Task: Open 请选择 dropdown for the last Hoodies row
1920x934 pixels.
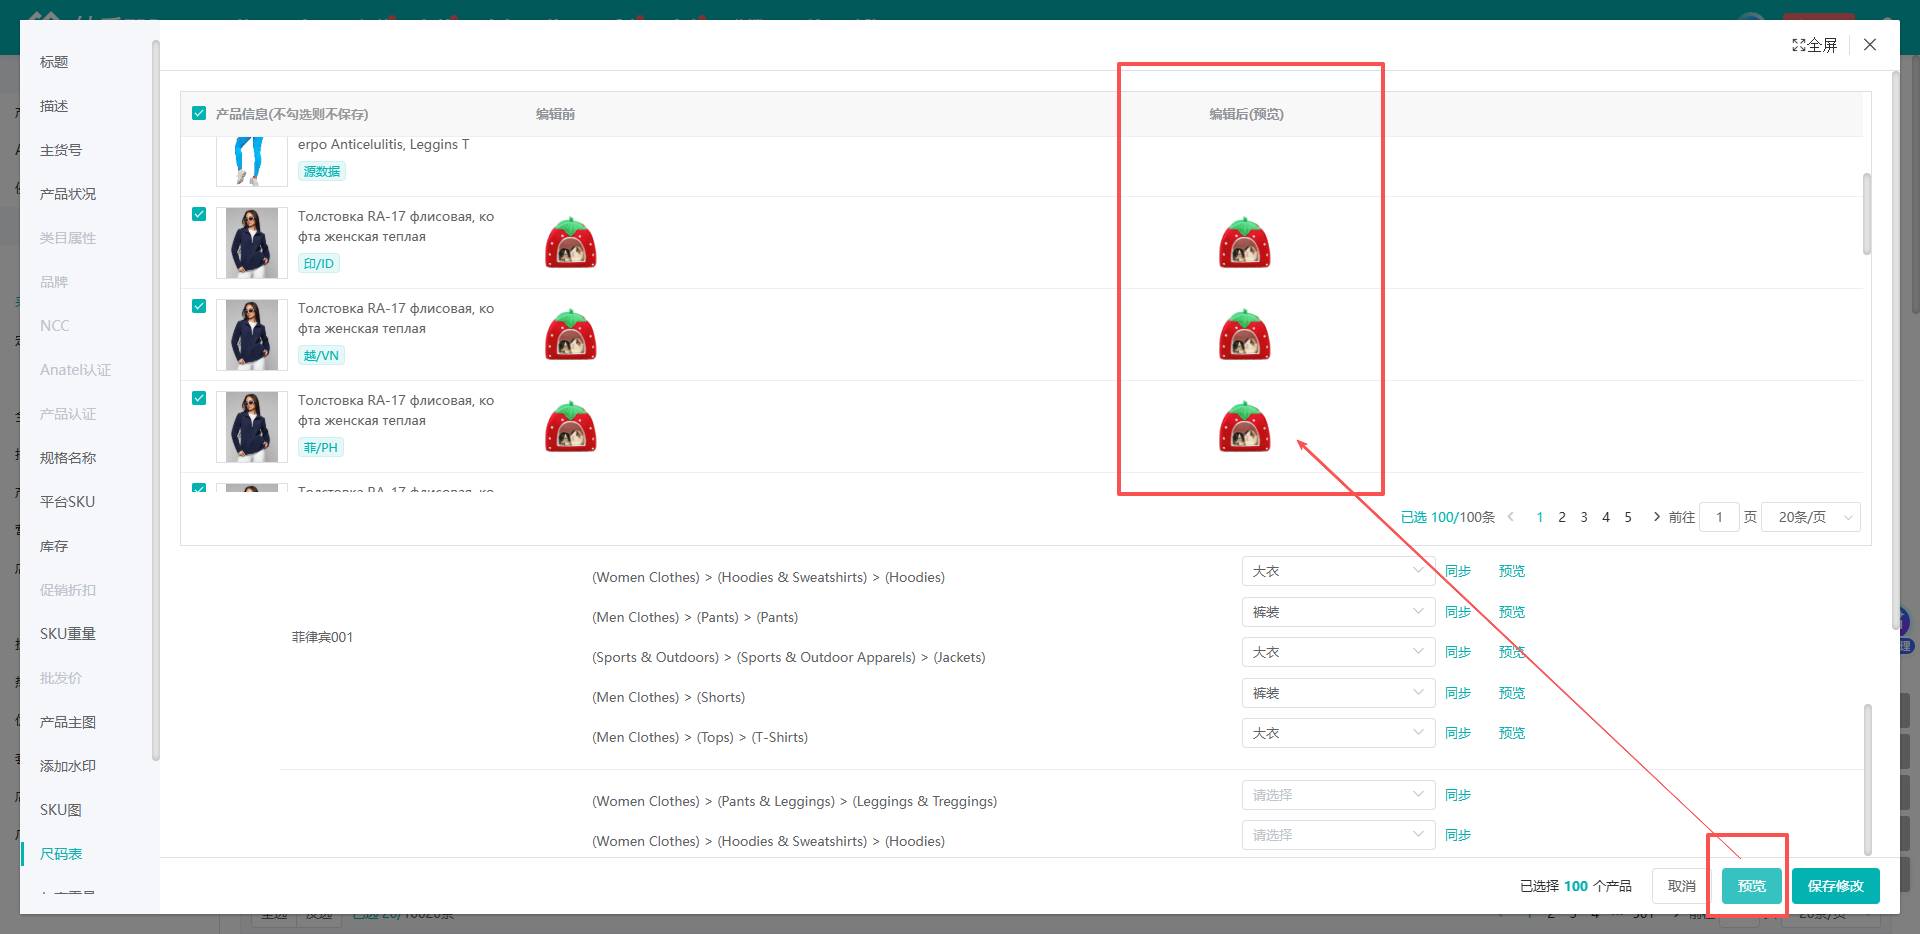Action: 1338,835
